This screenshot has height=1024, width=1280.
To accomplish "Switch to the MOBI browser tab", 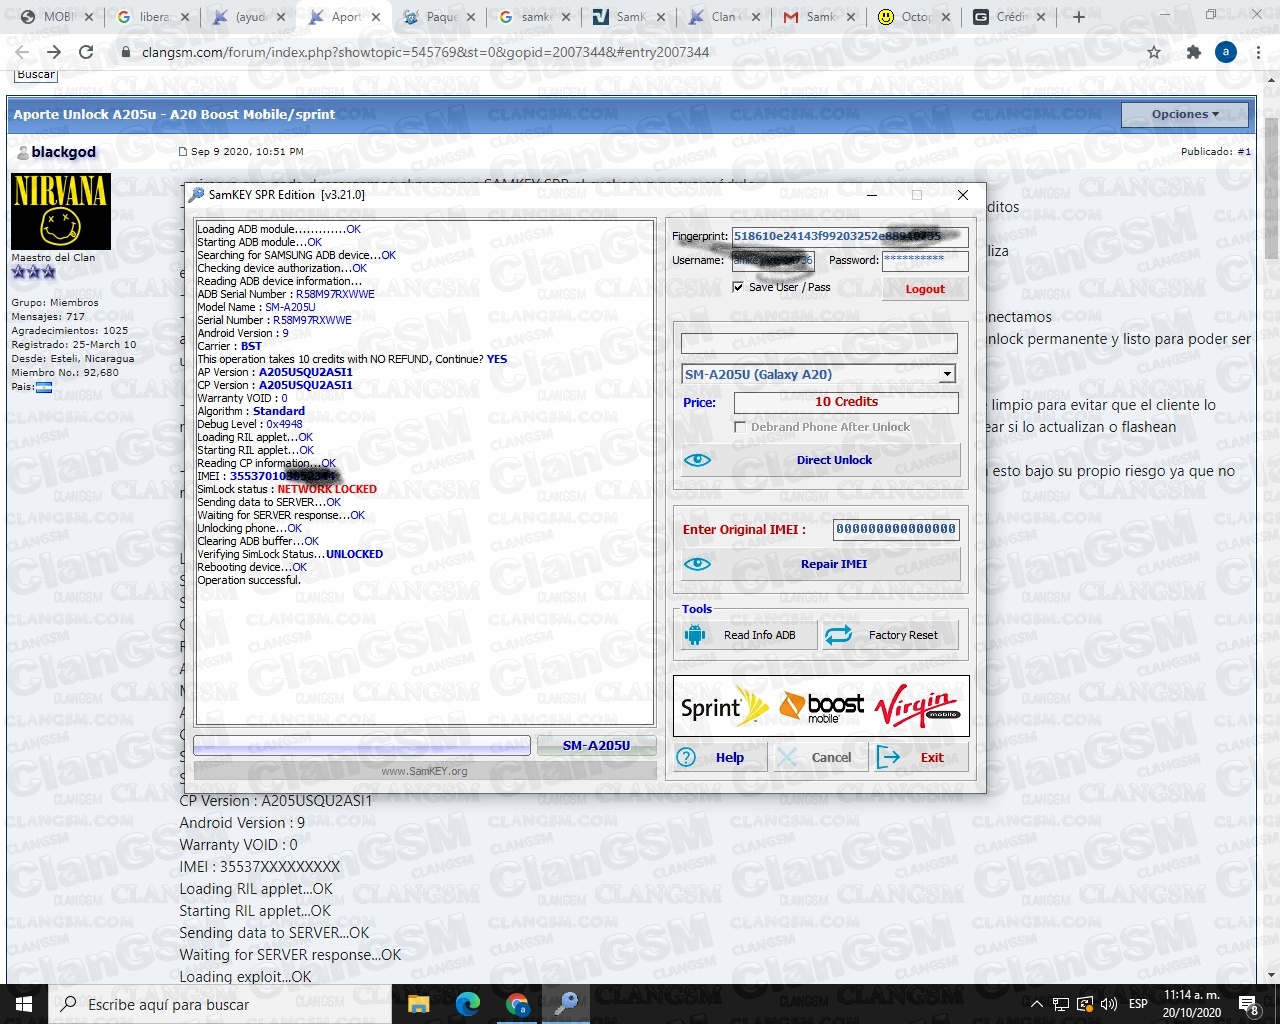I will [x=58, y=17].
